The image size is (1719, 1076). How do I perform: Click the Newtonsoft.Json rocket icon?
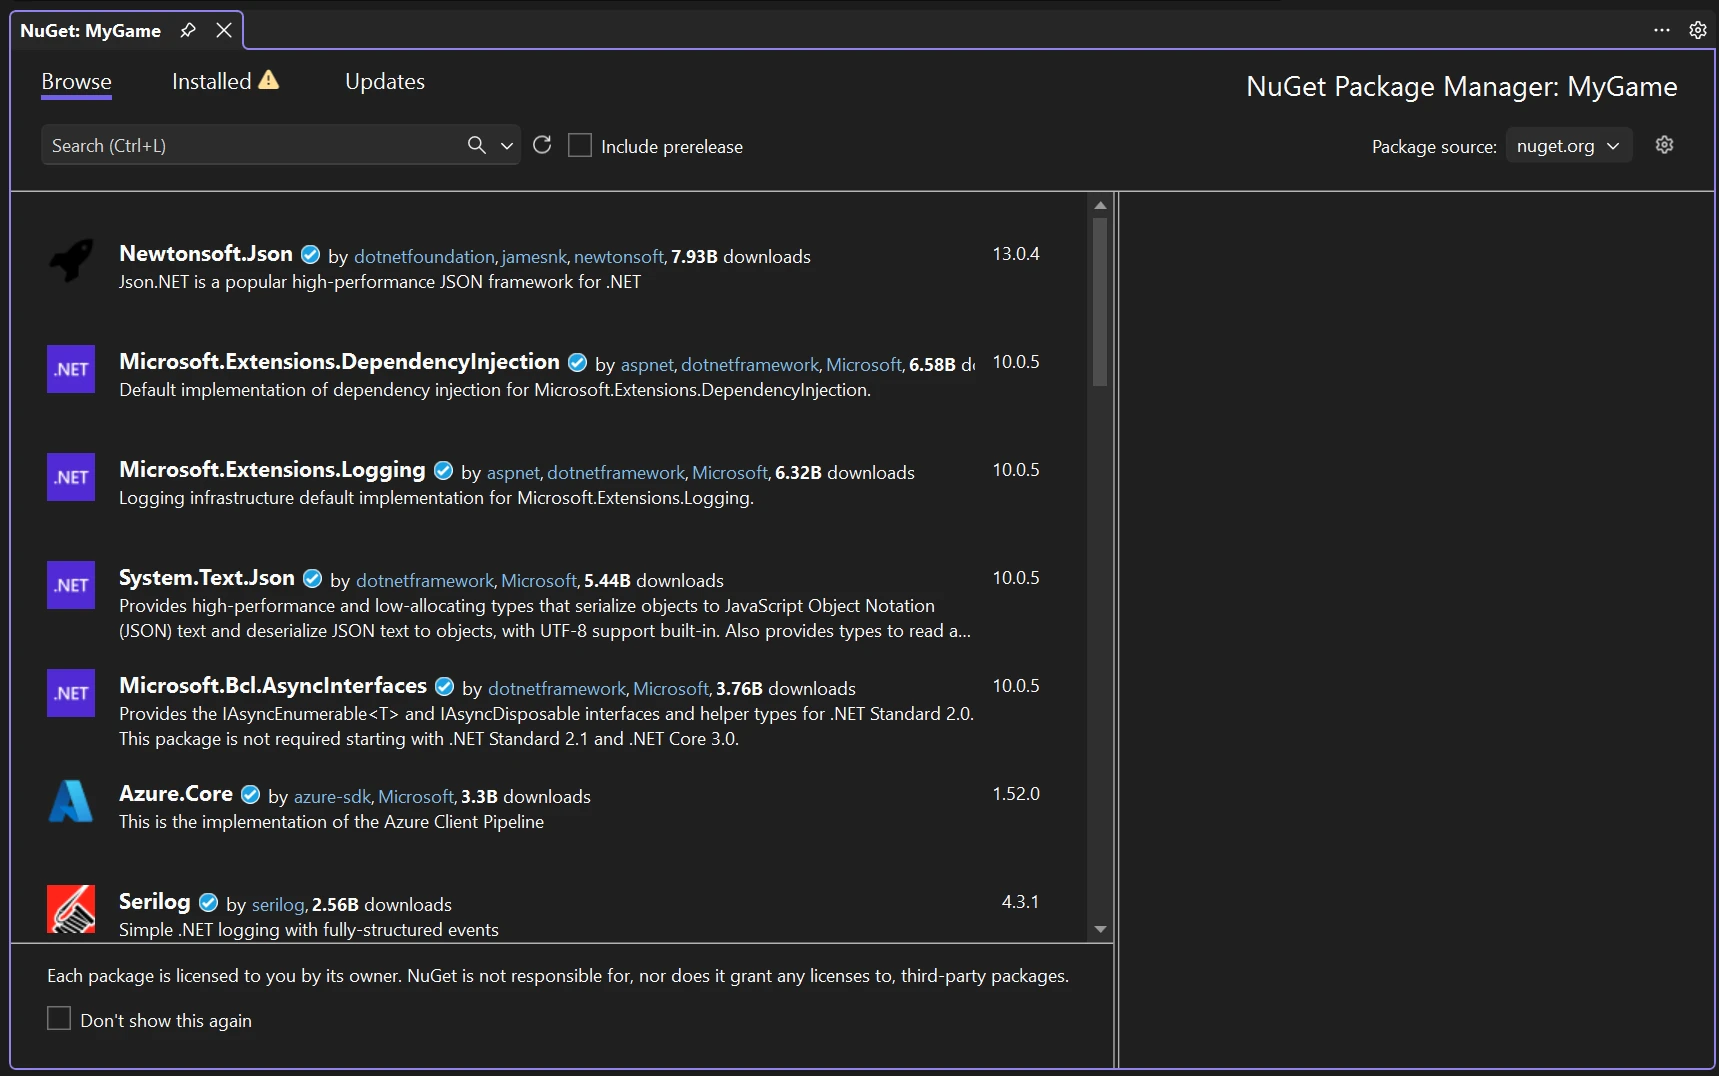[71, 260]
